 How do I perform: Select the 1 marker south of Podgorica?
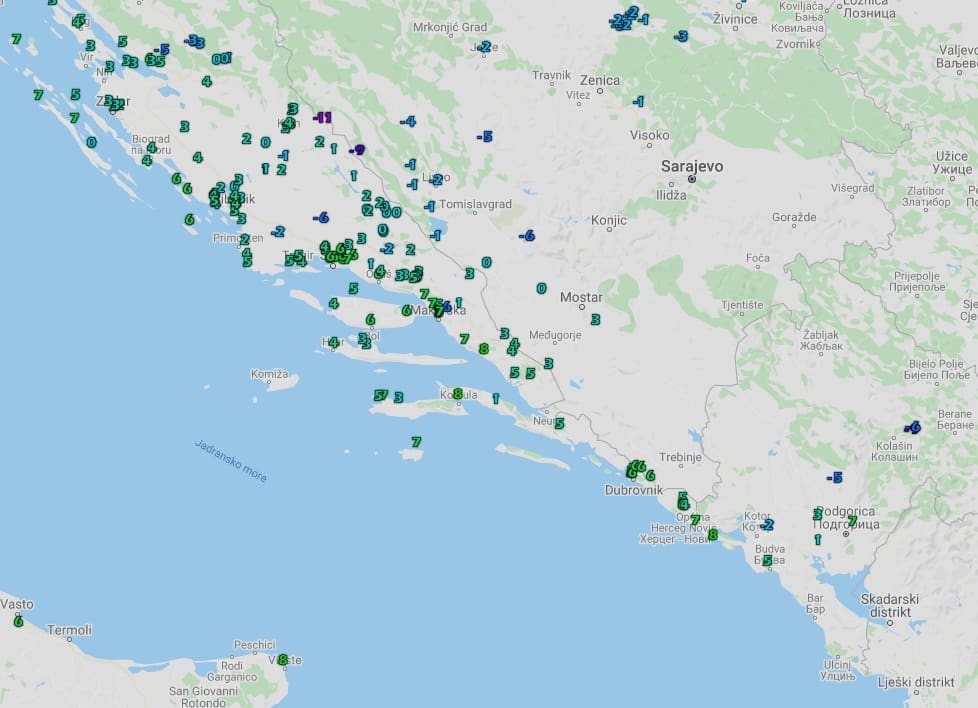(x=817, y=539)
